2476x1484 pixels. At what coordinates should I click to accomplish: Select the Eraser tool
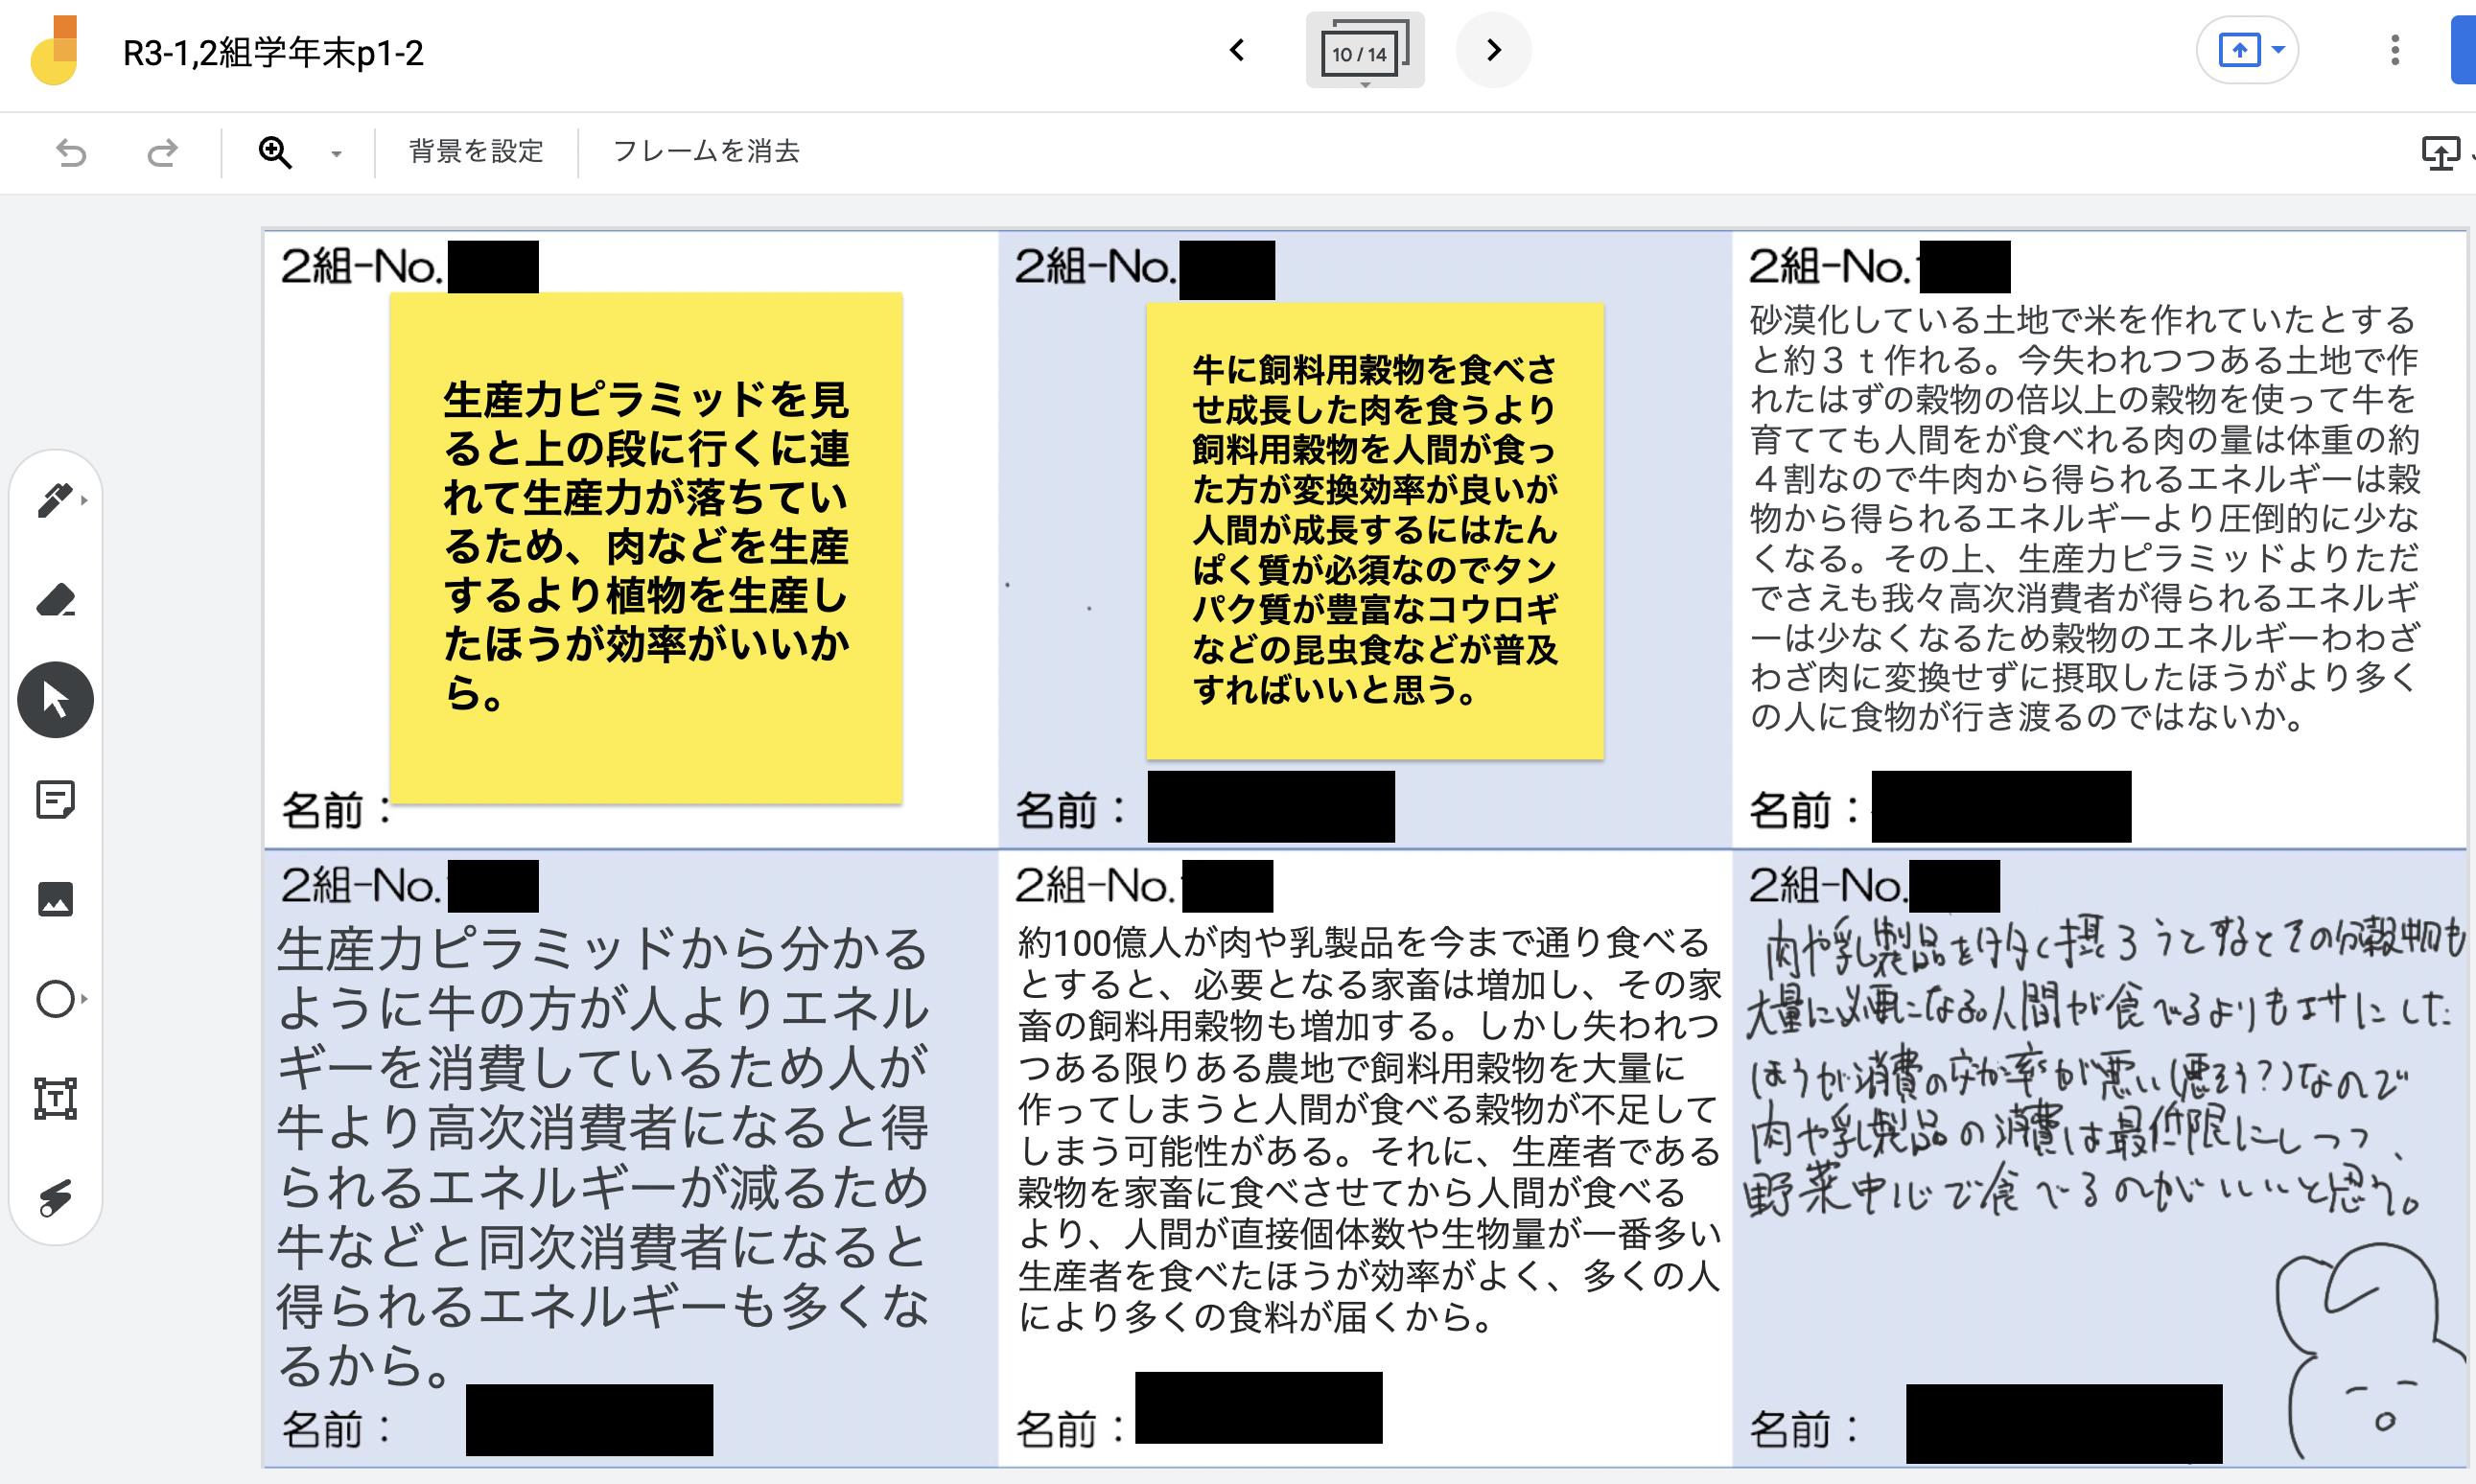click(55, 600)
